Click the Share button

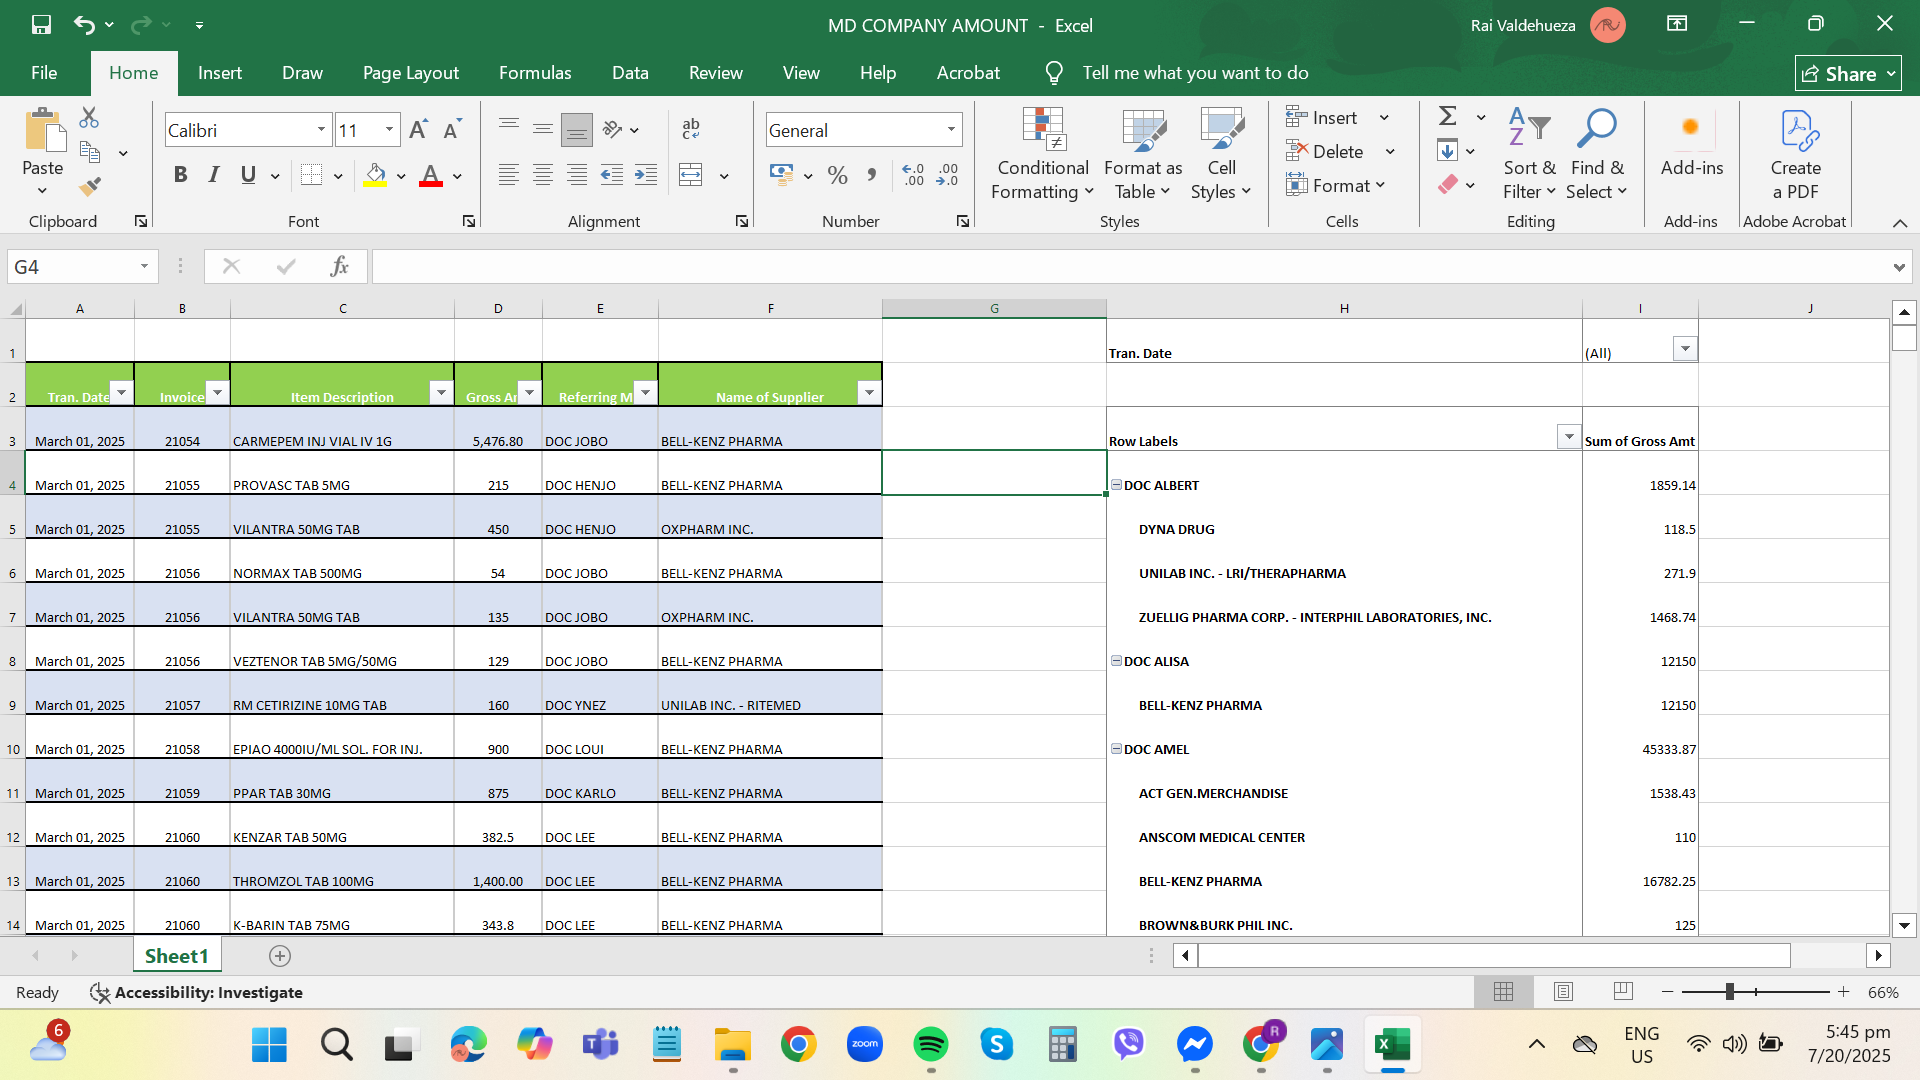click(x=1848, y=74)
